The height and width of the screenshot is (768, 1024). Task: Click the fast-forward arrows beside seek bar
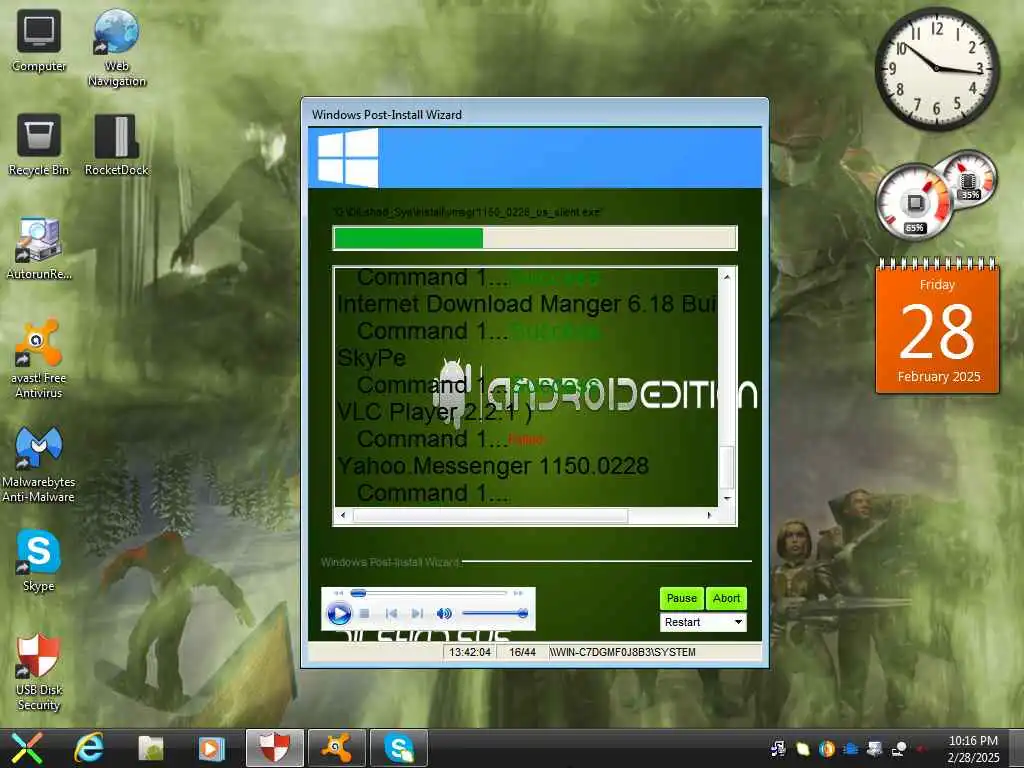coord(518,593)
